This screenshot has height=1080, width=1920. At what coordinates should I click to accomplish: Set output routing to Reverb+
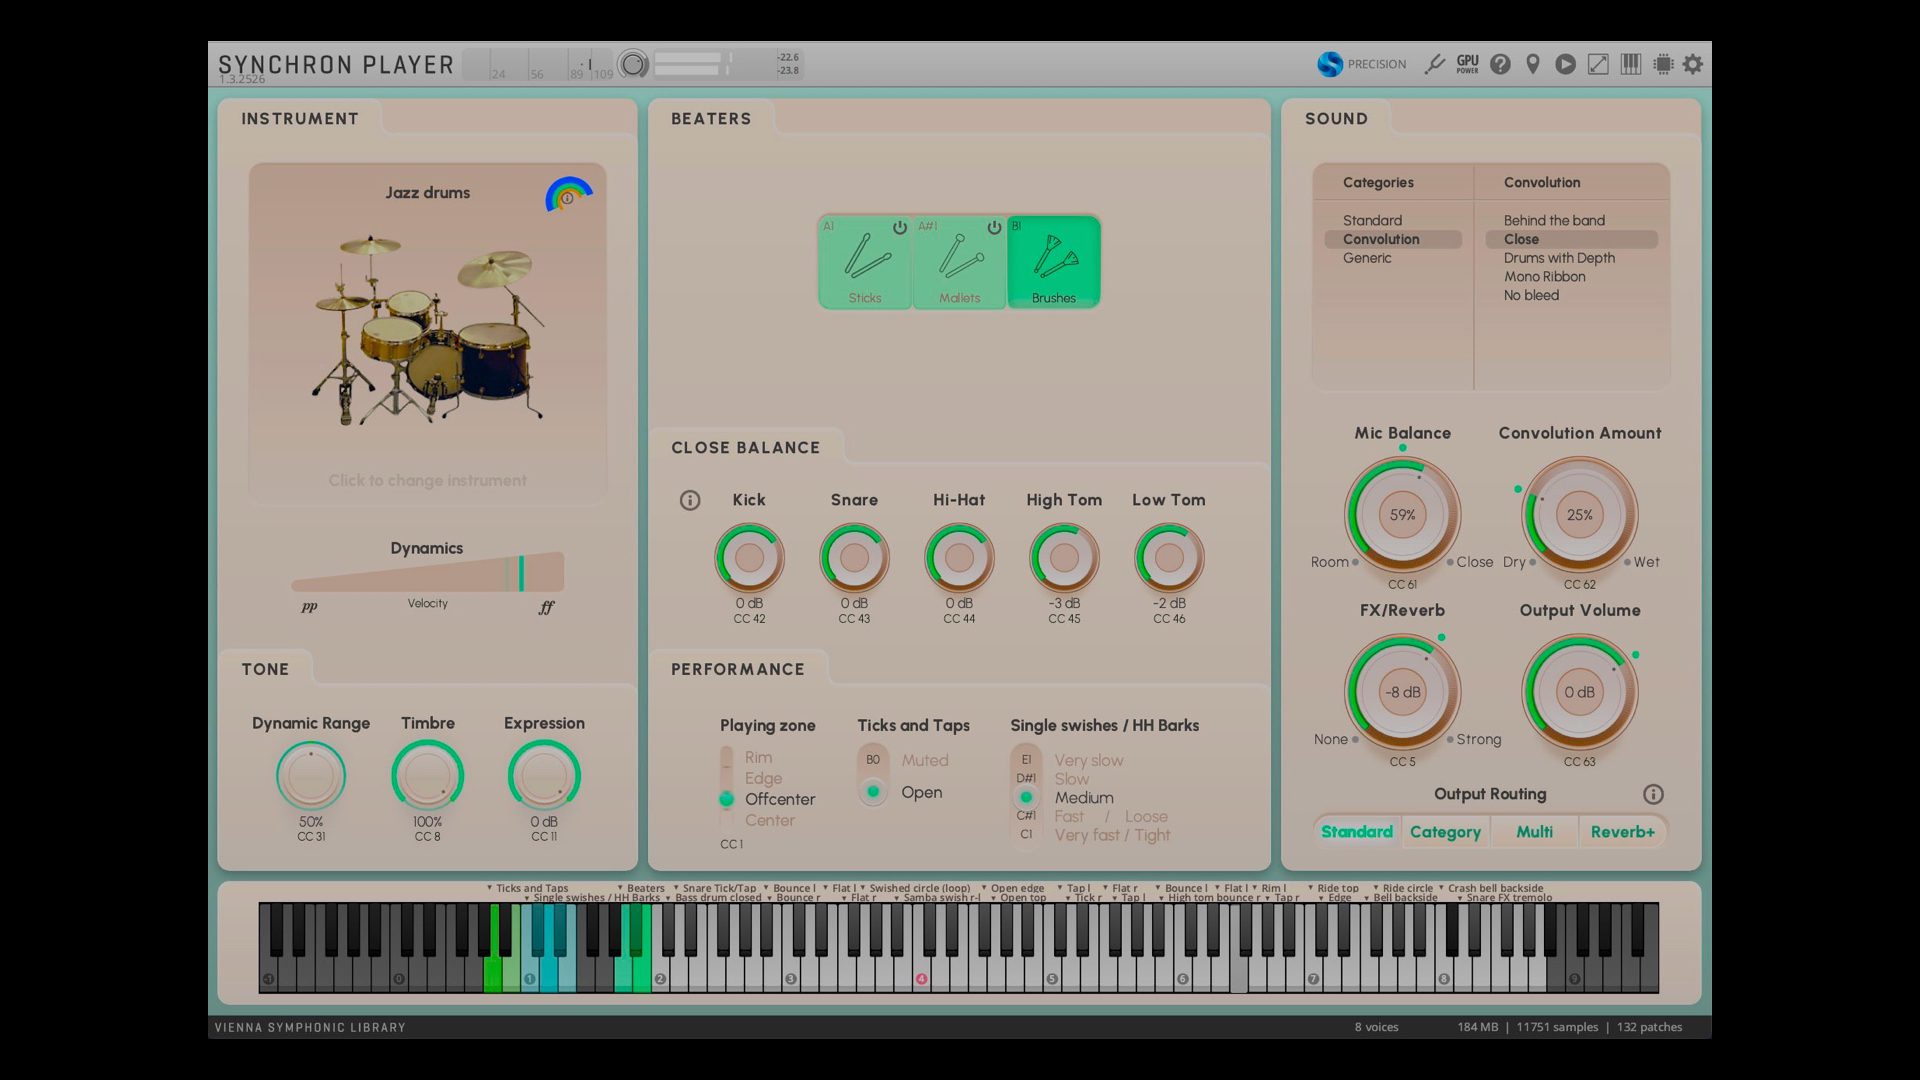click(1622, 832)
